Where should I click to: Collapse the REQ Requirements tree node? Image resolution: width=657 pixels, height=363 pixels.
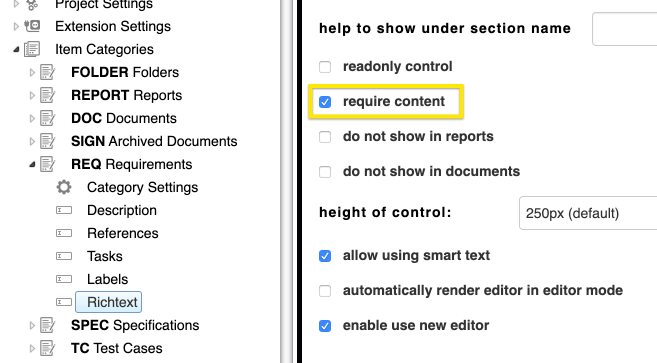(32, 165)
